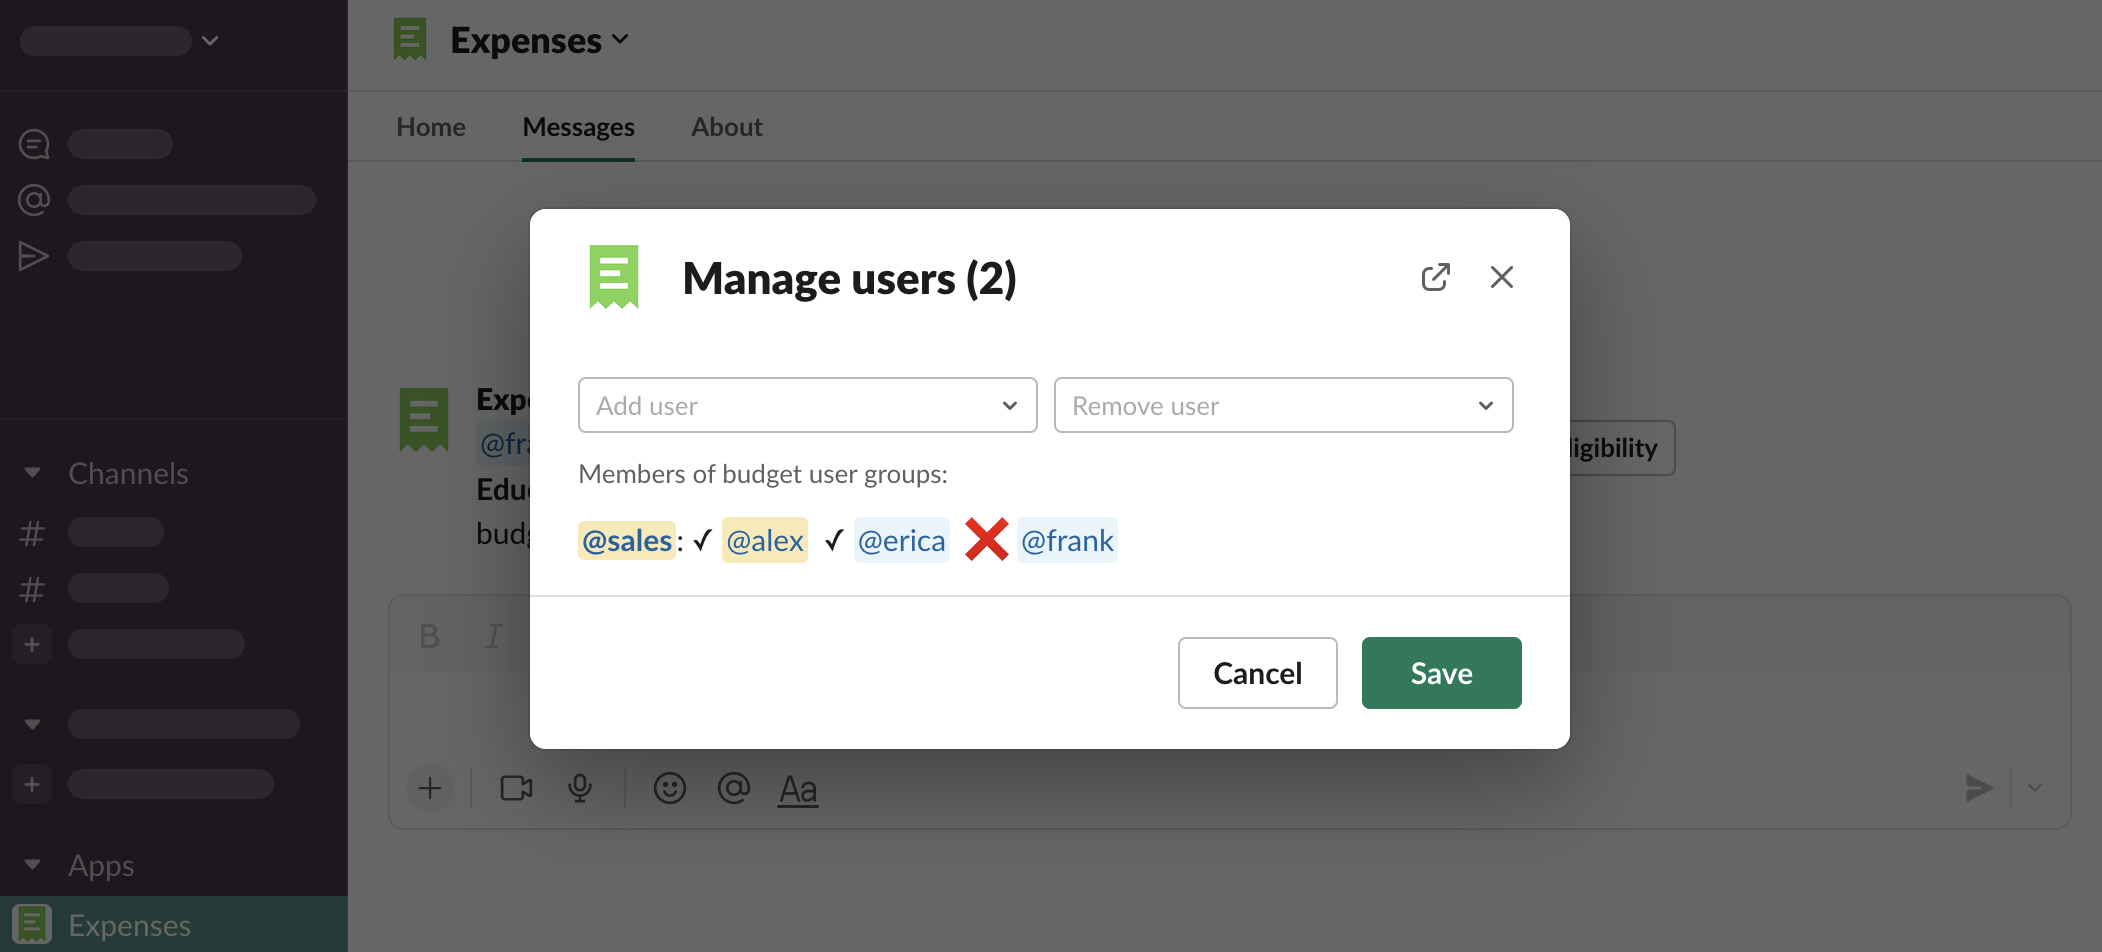Click the mention @ icon in composer
2102x952 pixels.
point(733,788)
